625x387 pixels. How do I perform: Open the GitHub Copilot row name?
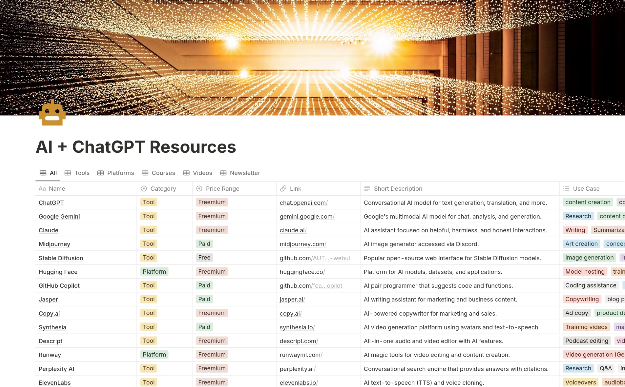click(59, 286)
